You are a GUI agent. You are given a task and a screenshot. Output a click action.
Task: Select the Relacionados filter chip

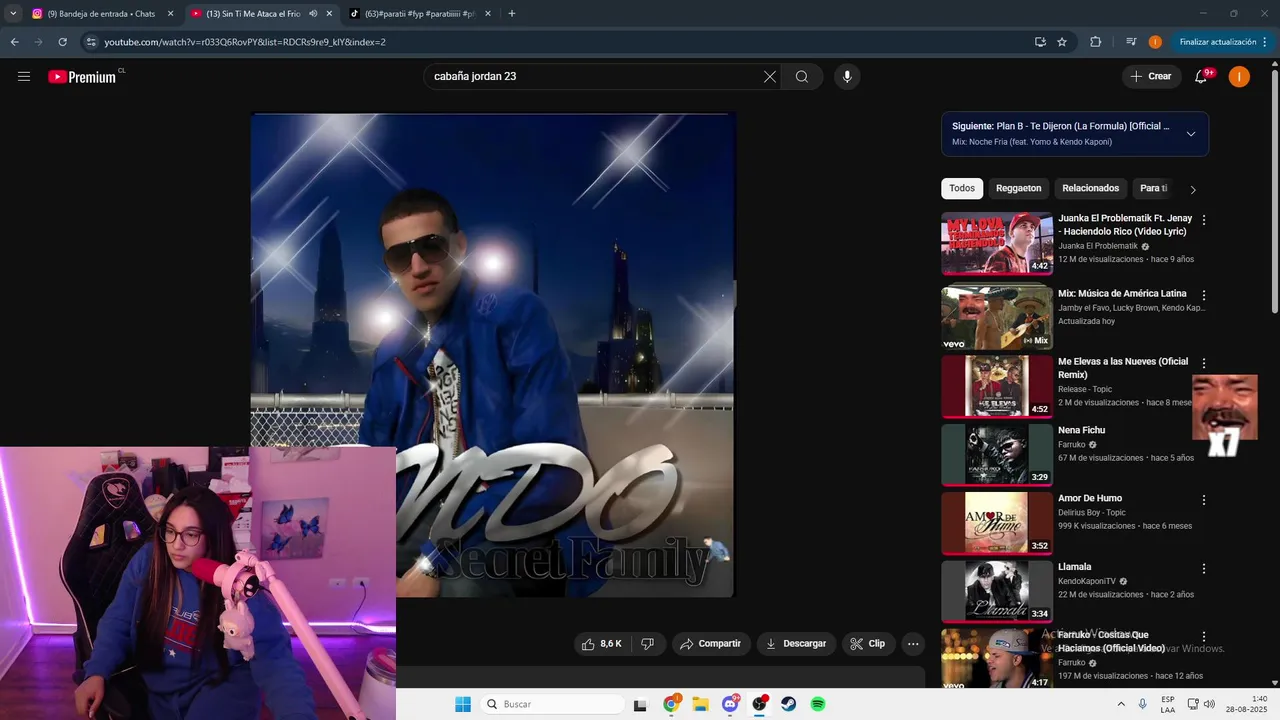(x=1090, y=188)
